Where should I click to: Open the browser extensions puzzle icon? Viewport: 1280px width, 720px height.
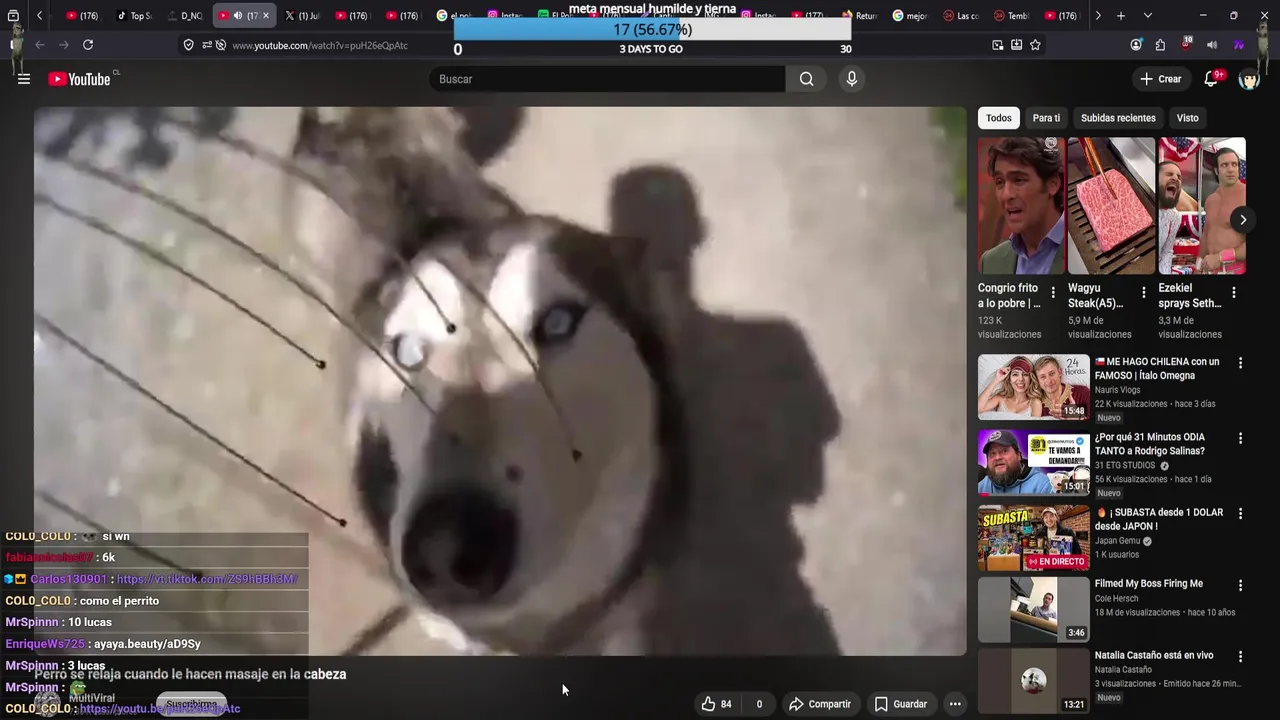point(1160,45)
